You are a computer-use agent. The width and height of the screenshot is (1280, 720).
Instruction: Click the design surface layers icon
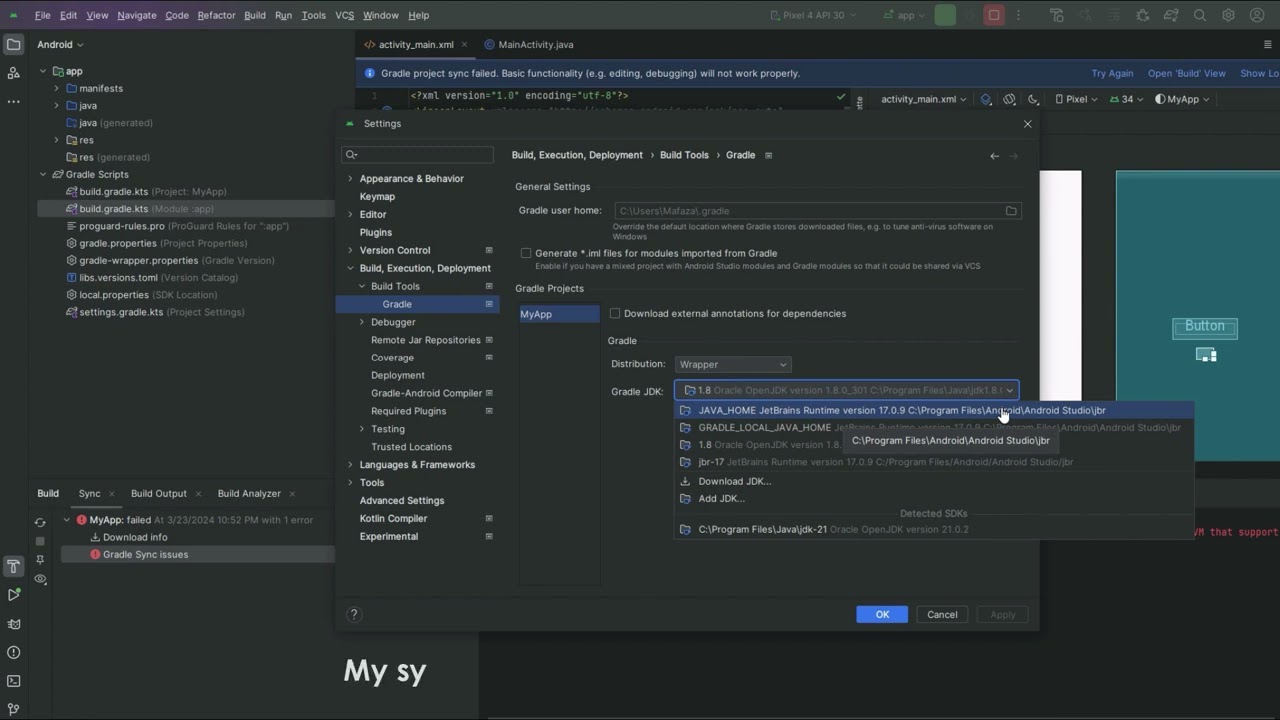[987, 99]
